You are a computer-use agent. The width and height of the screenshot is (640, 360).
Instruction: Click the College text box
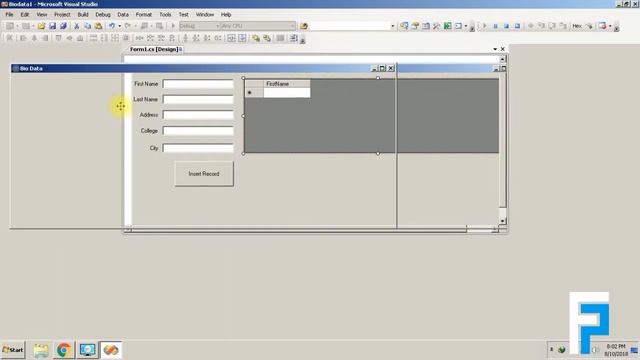[198, 131]
